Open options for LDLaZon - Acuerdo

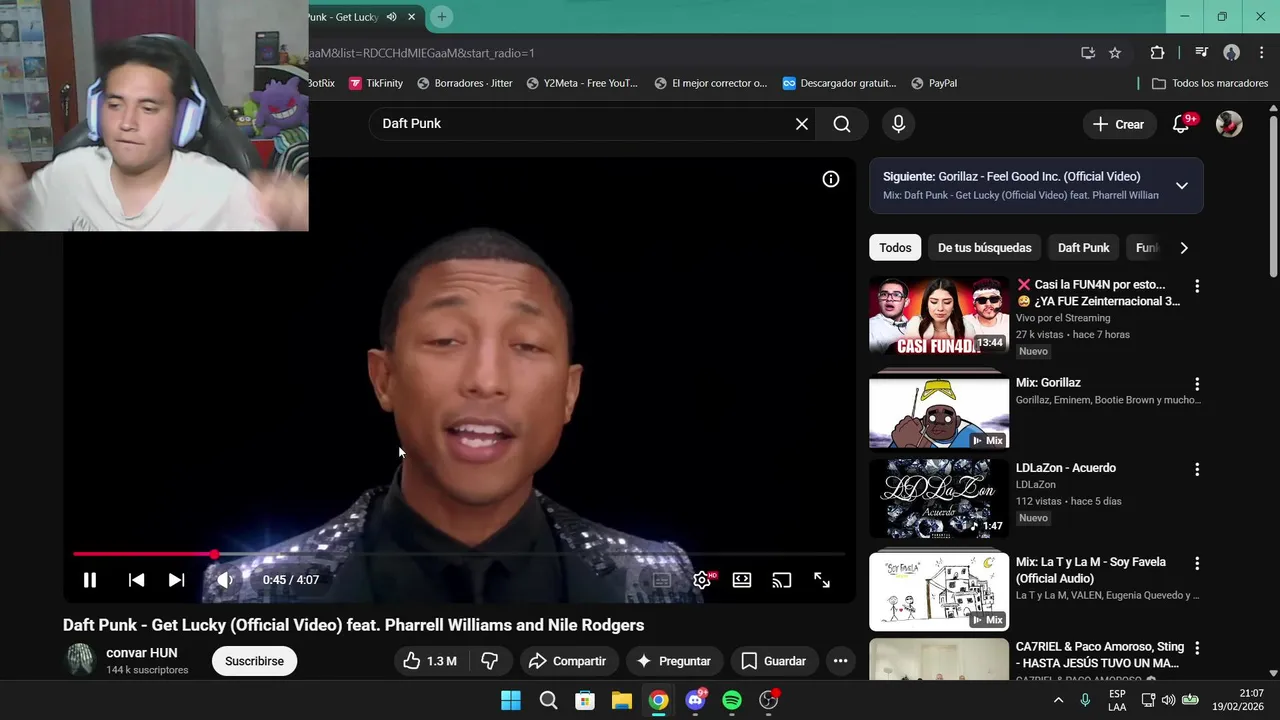click(x=1197, y=469)
